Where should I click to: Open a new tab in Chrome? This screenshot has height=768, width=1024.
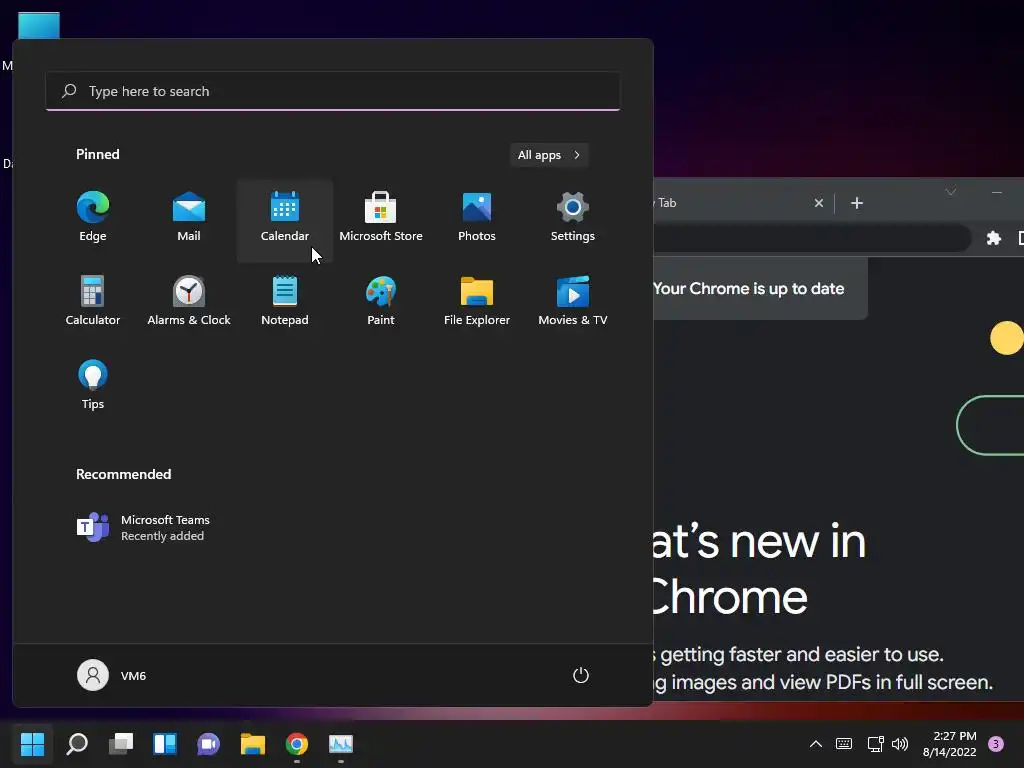pos(857,203)
